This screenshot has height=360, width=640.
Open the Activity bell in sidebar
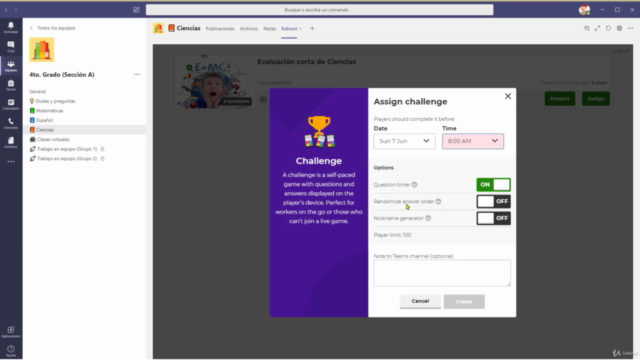(x=11, y=27)
